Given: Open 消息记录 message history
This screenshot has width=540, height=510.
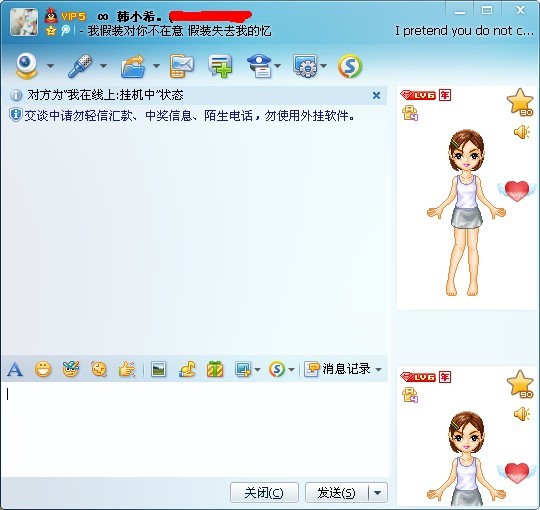Looking at the screenshot, I should point(338,369).
